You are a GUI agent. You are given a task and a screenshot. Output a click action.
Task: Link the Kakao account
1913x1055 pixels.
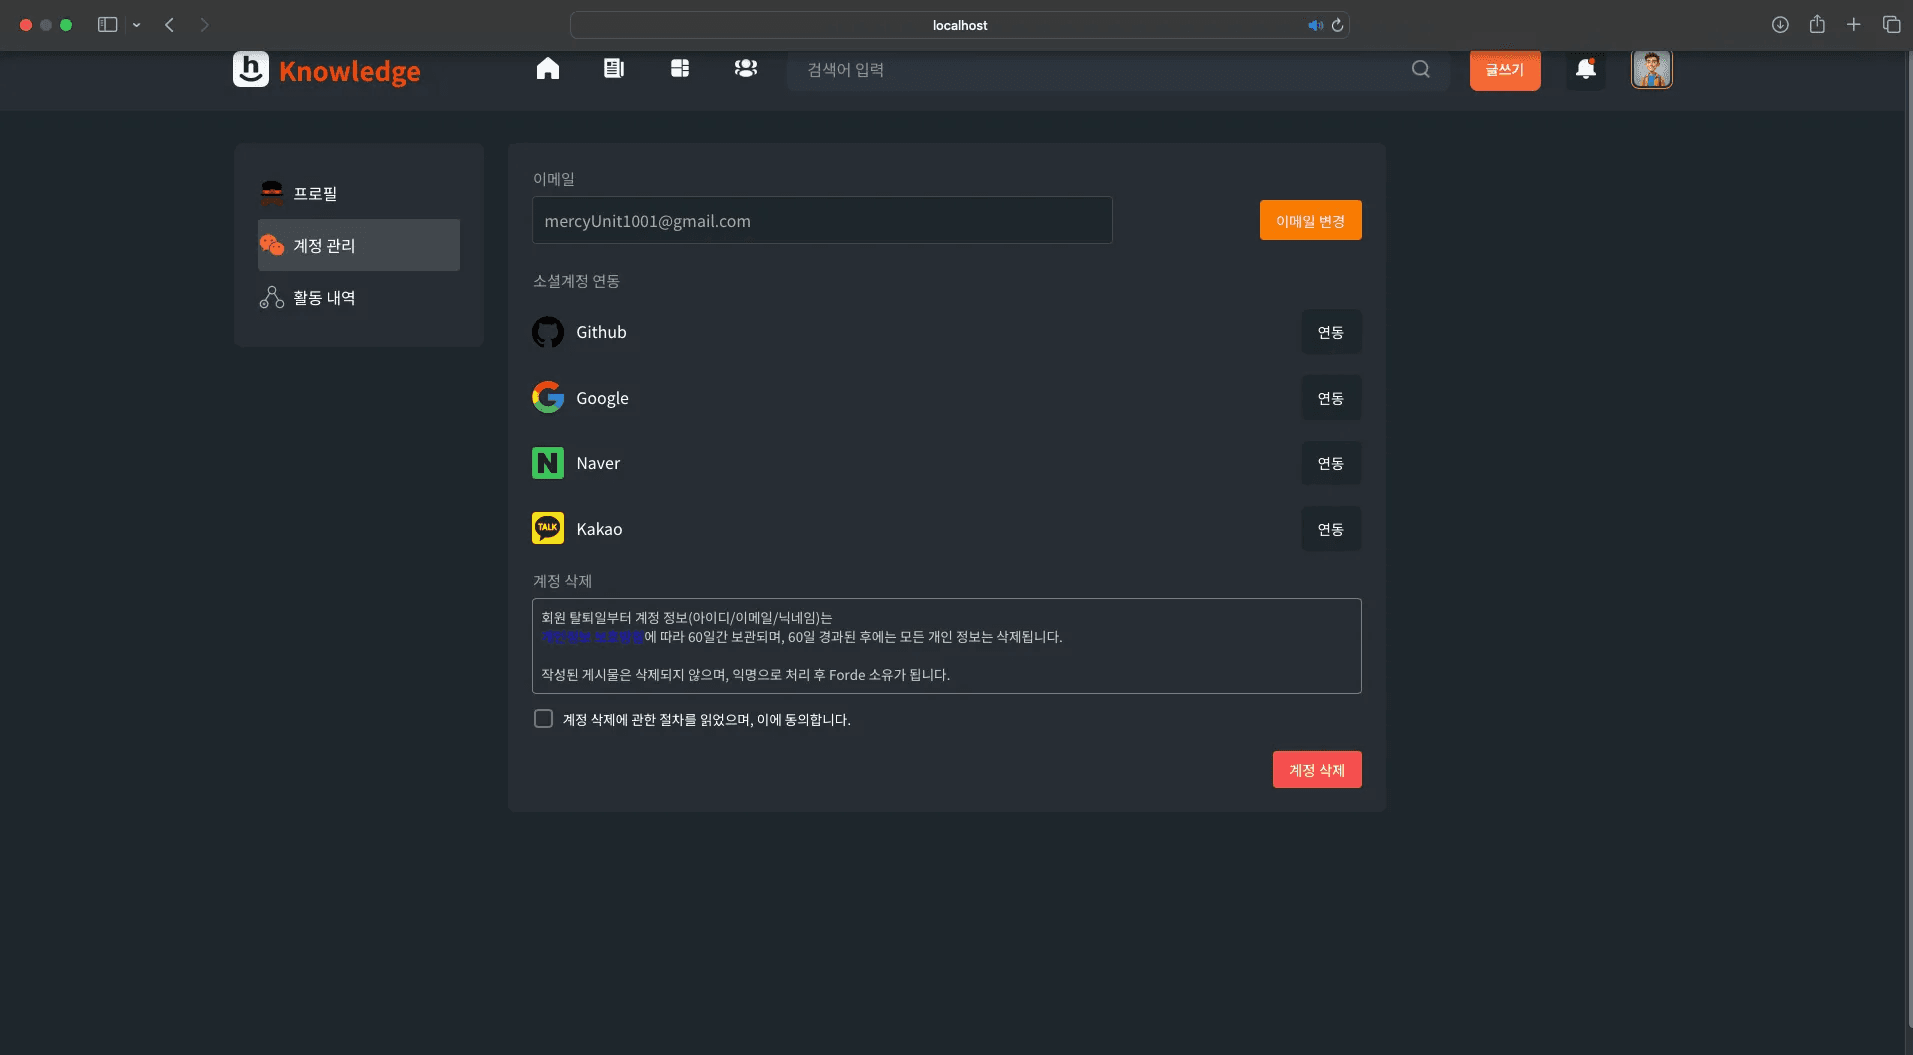tap(1330, 529)
